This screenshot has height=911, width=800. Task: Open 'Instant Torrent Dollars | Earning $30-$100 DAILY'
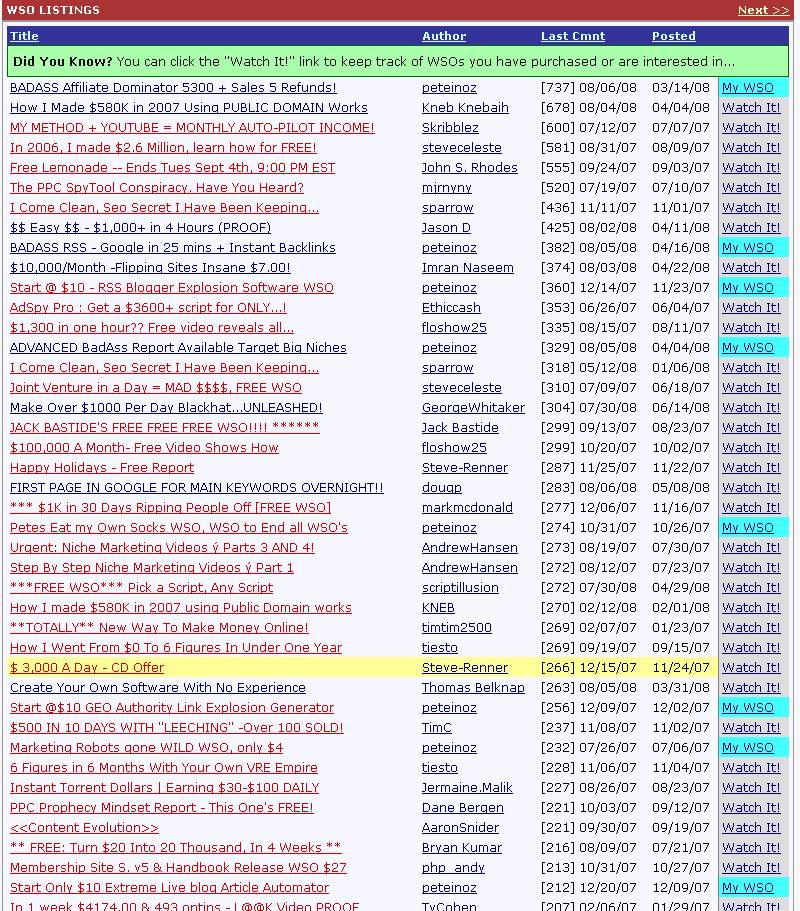[164, 788]
